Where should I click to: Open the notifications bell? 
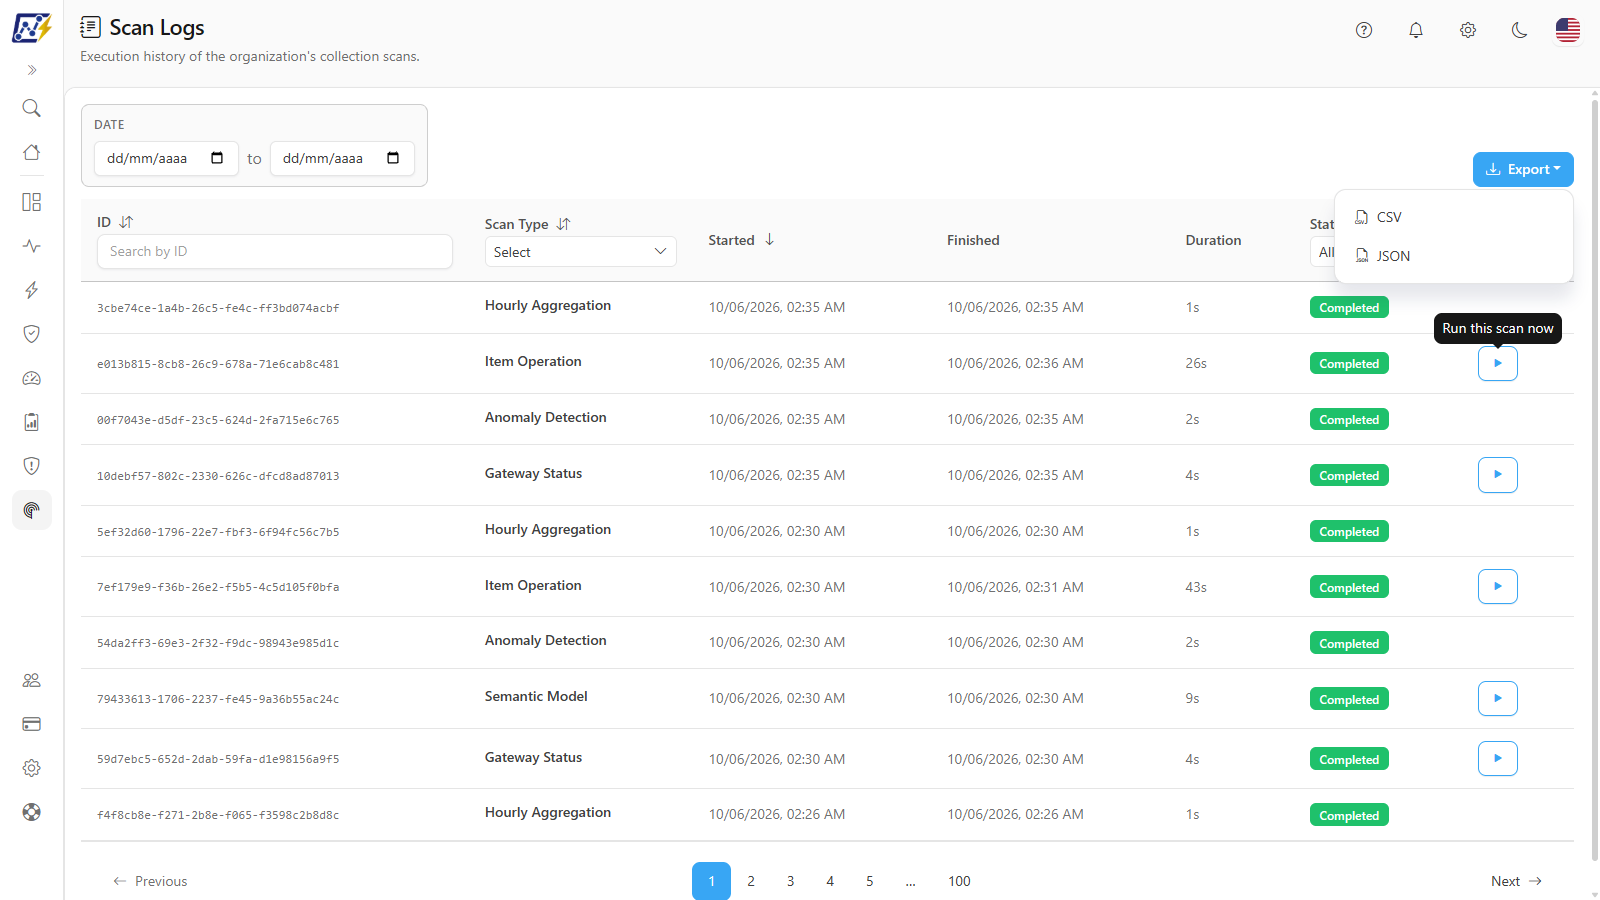pos(1416,30)
